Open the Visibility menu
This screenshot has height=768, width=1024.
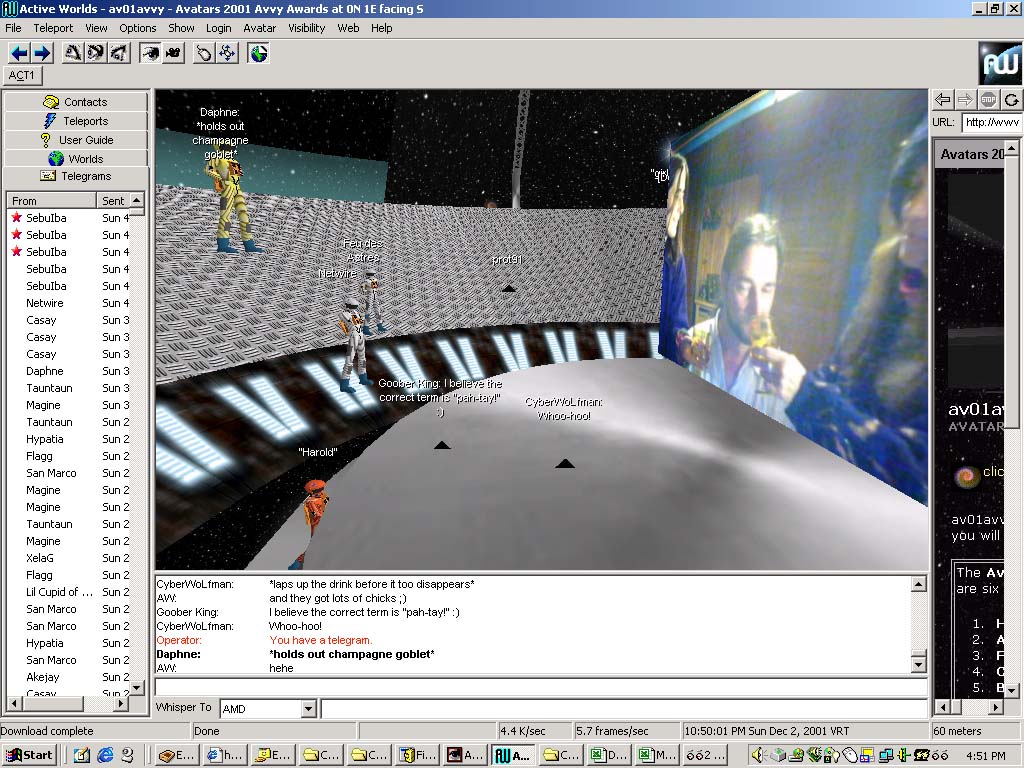click(x=307, y=28)
